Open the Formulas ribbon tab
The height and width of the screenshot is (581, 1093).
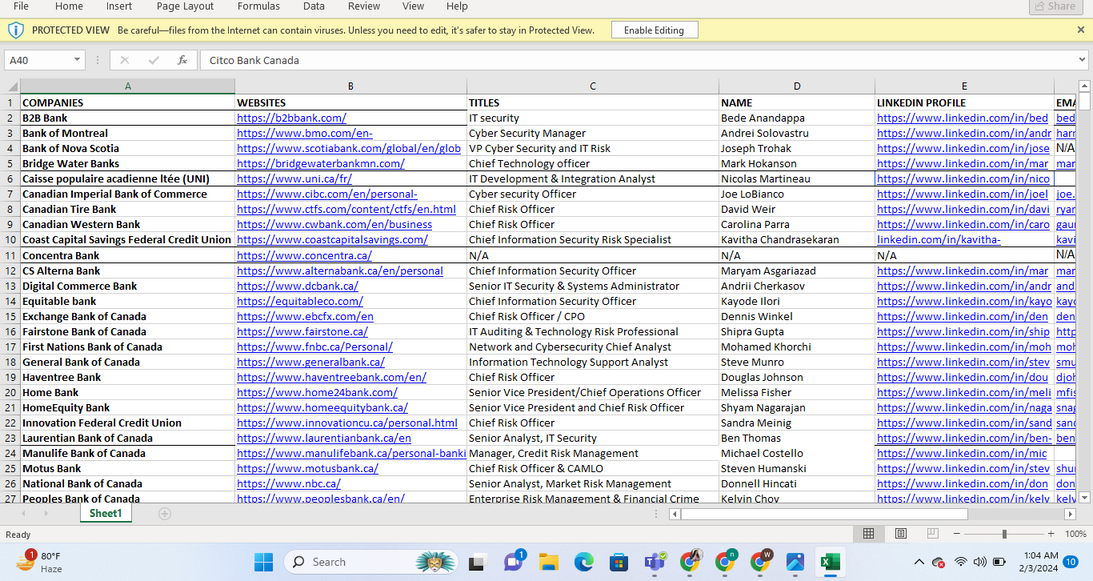(x=258, y=7)
